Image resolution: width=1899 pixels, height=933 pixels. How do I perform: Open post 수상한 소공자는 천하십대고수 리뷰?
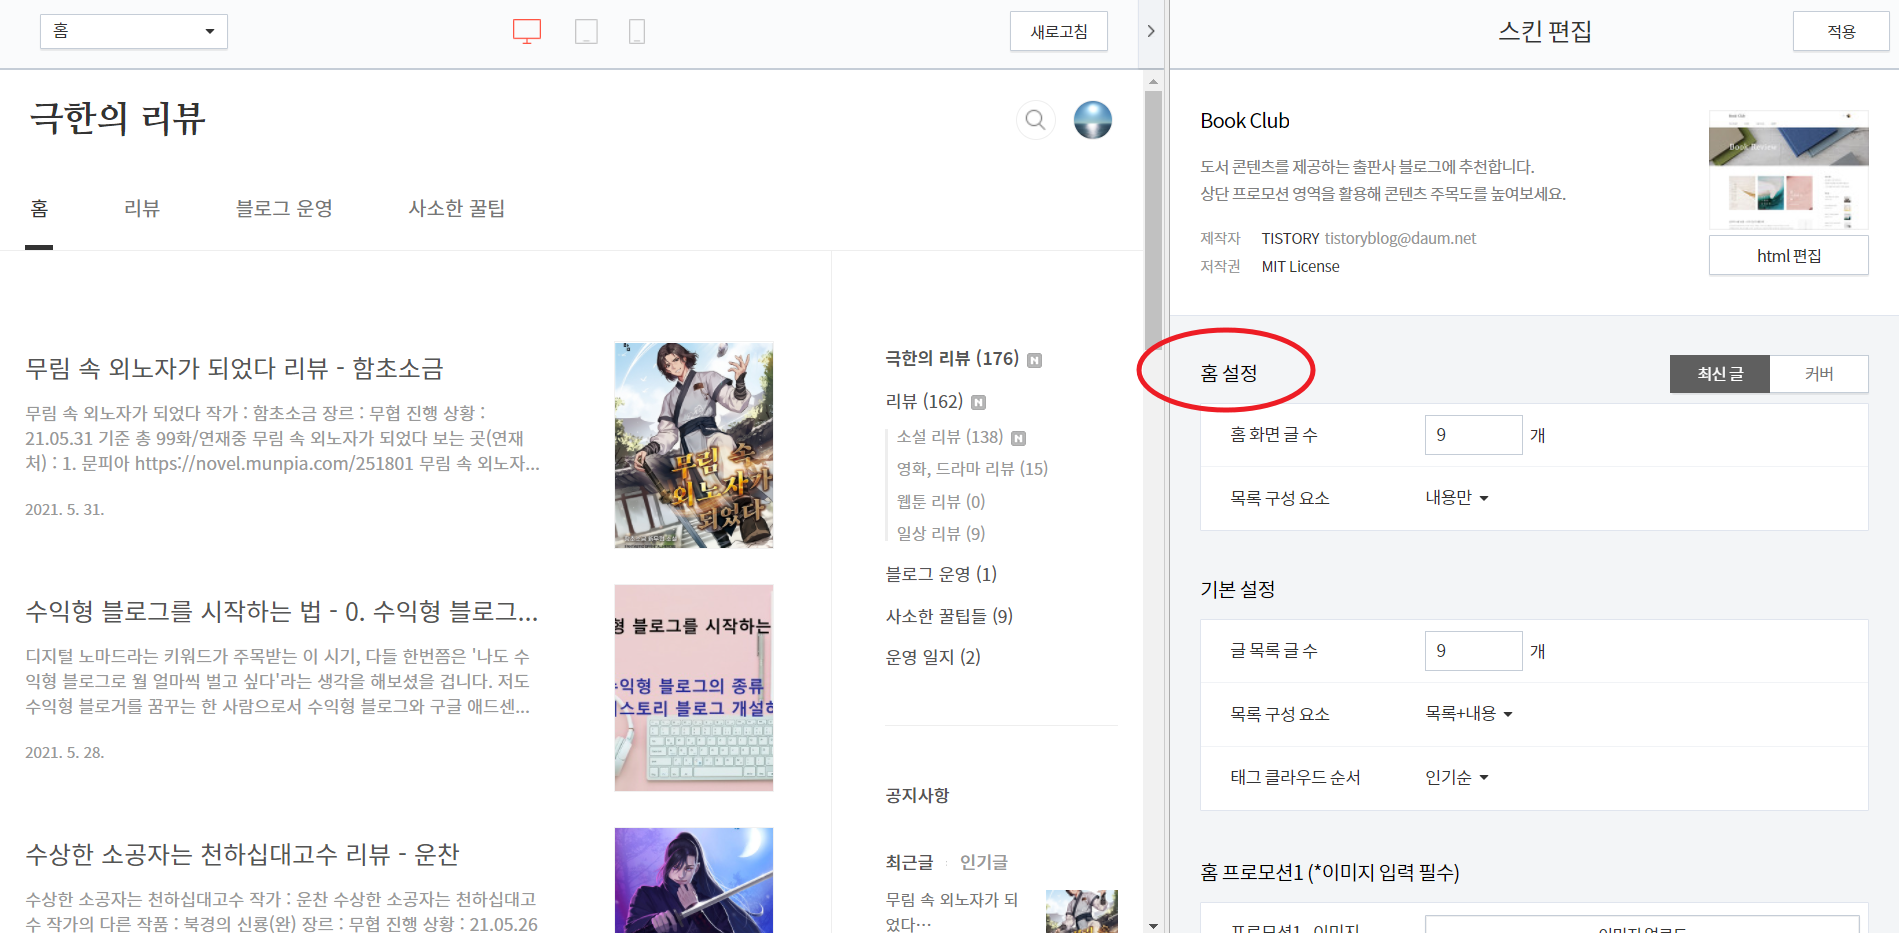(242, 855)
